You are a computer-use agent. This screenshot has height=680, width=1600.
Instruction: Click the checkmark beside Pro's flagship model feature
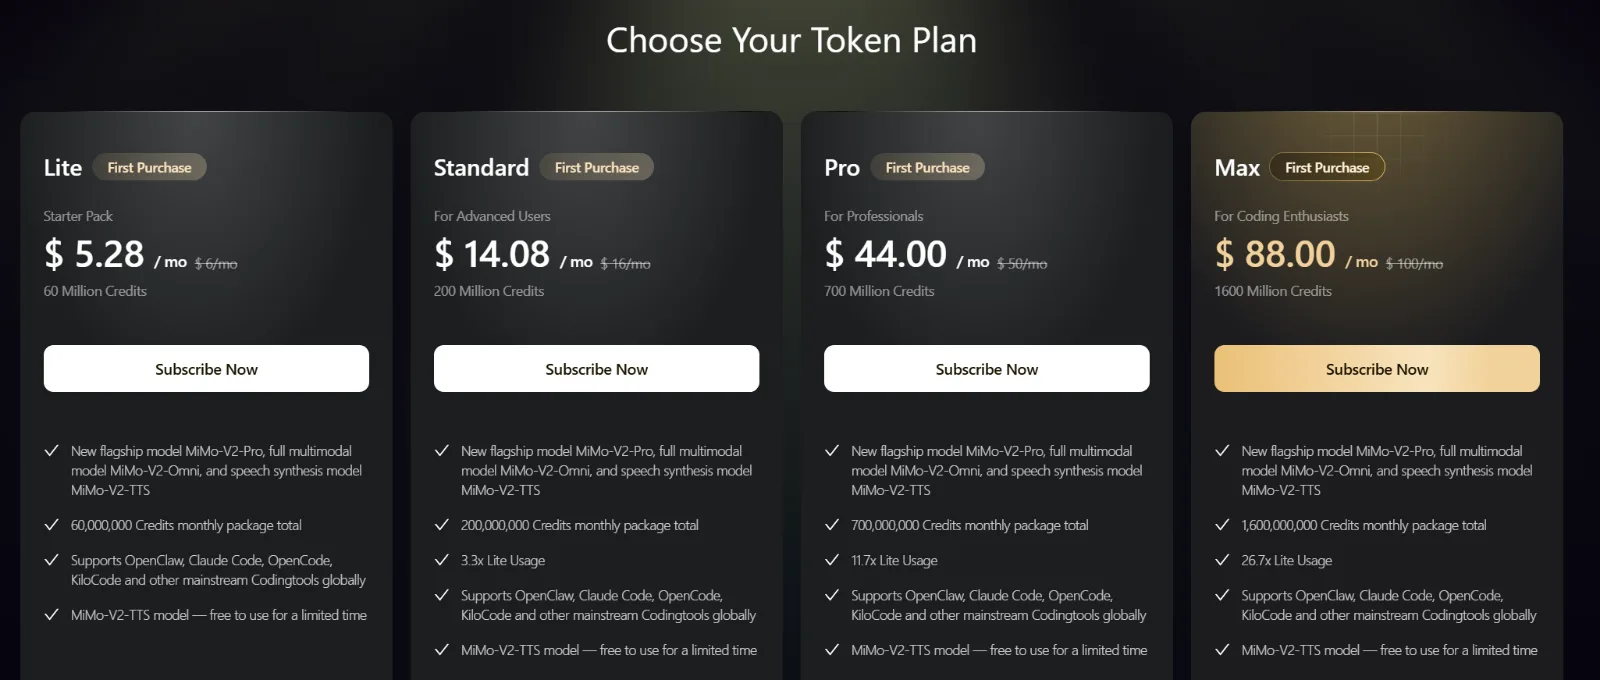click(x=830, y=451)
